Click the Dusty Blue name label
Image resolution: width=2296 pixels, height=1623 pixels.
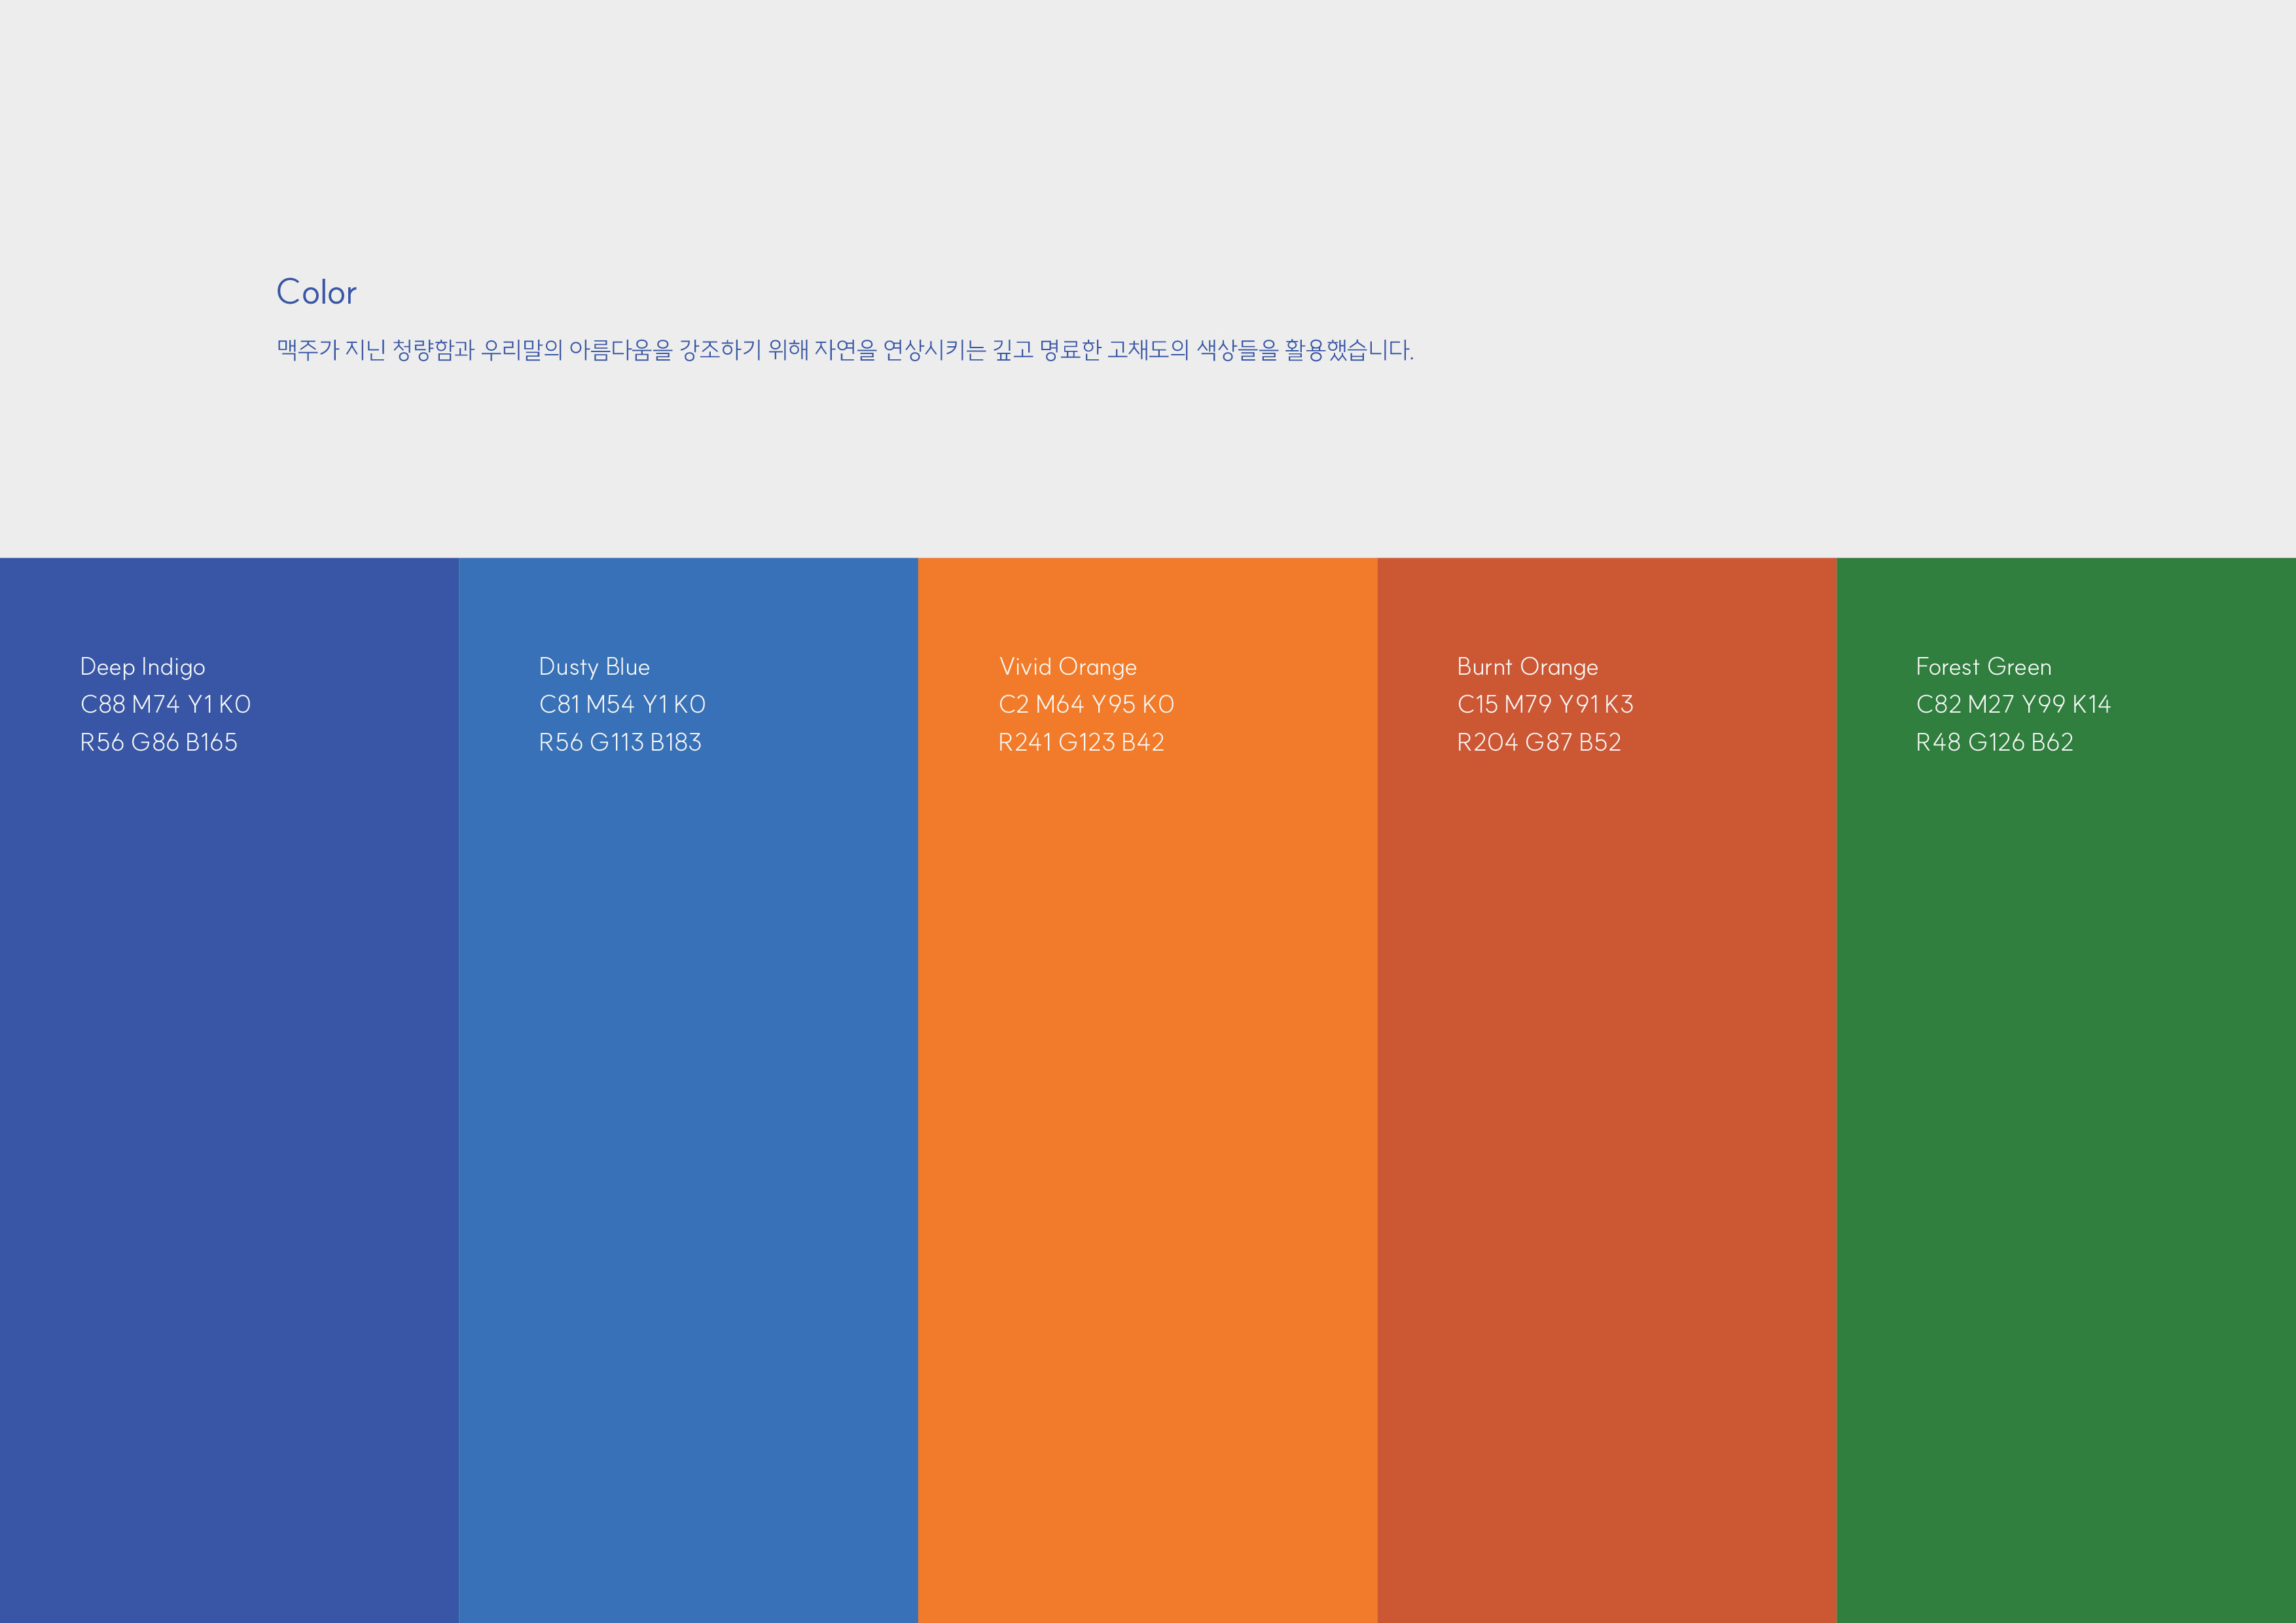[x=594, y=667]
